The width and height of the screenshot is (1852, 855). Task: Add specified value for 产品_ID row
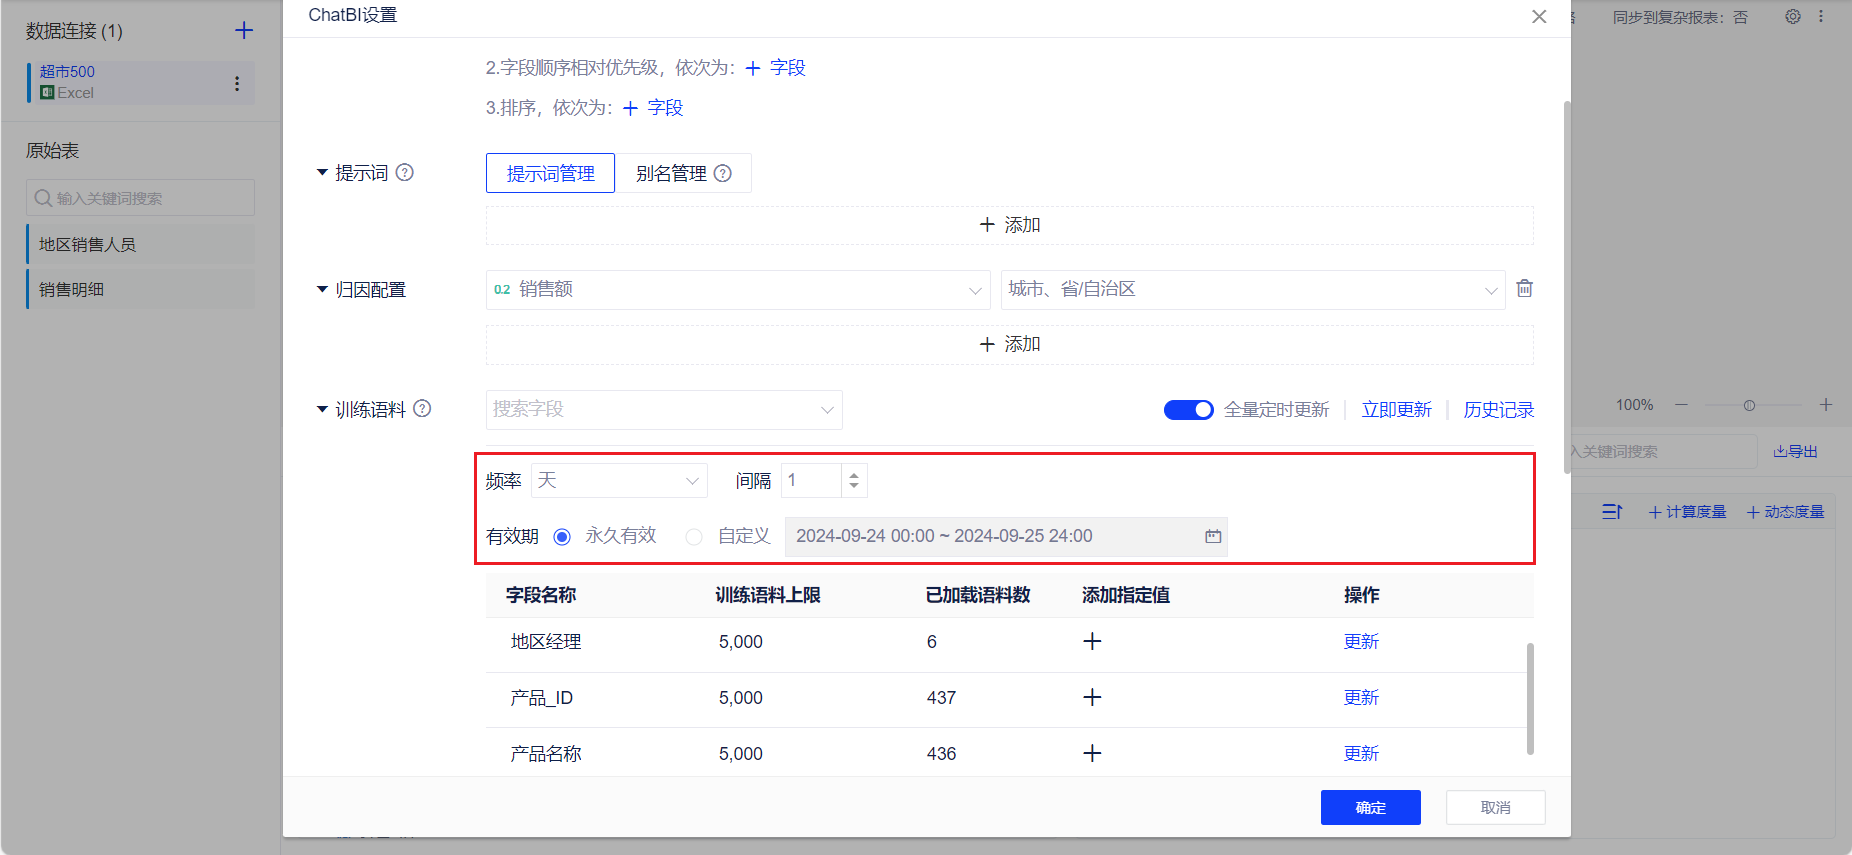[x=1092, y=698]
